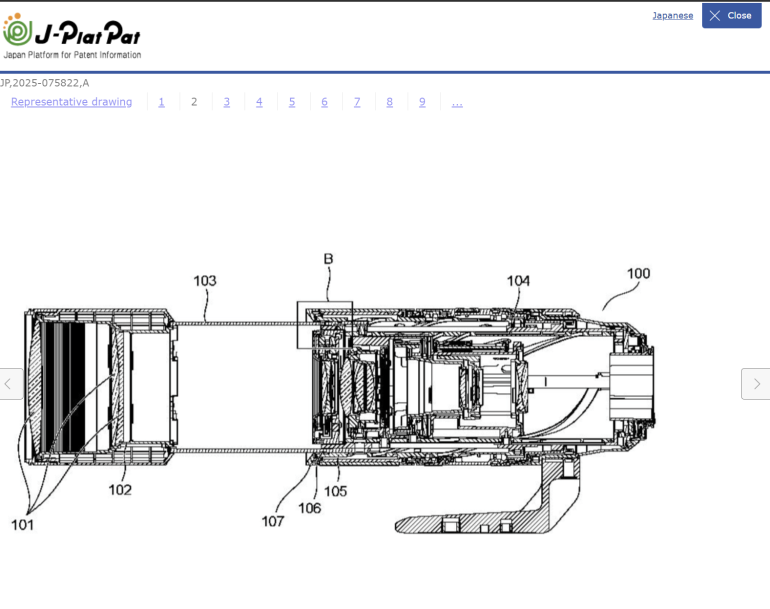Click reference label 100 in drawing
The width and height of the screenshot is (770, 609).
(638, 274)
